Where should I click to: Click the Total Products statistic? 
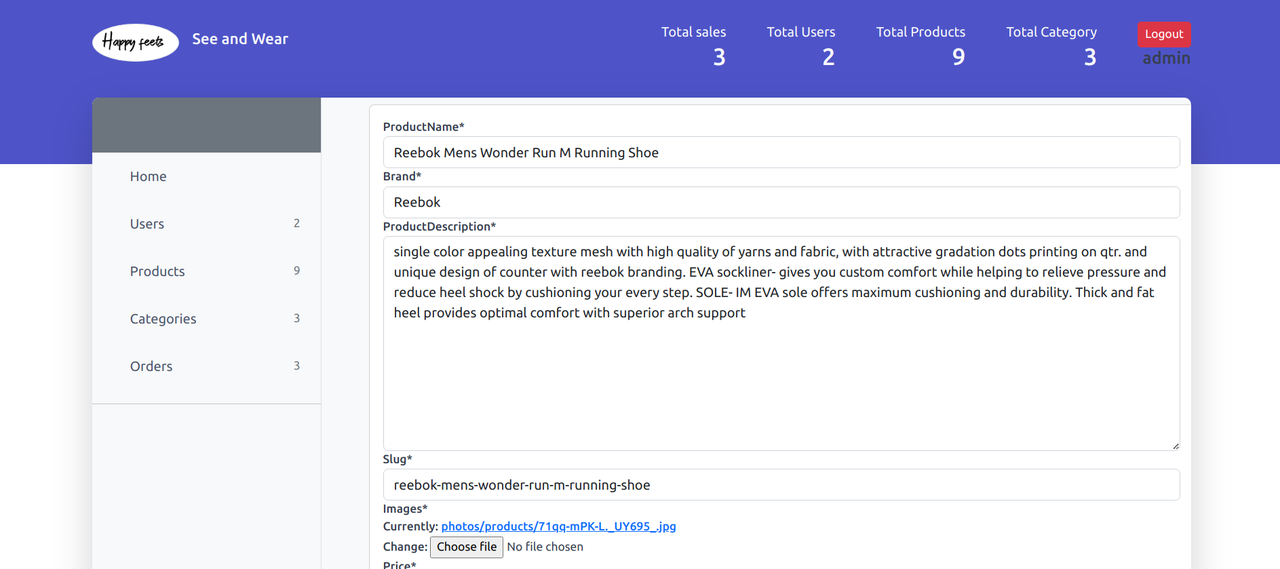tap(921, 47)
